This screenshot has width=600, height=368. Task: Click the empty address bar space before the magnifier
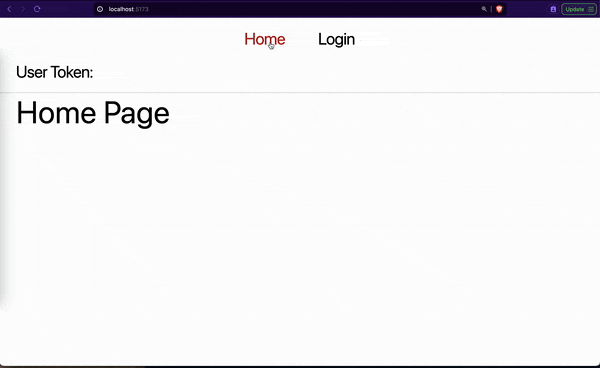pyautogui.click(x=314, y=9)
